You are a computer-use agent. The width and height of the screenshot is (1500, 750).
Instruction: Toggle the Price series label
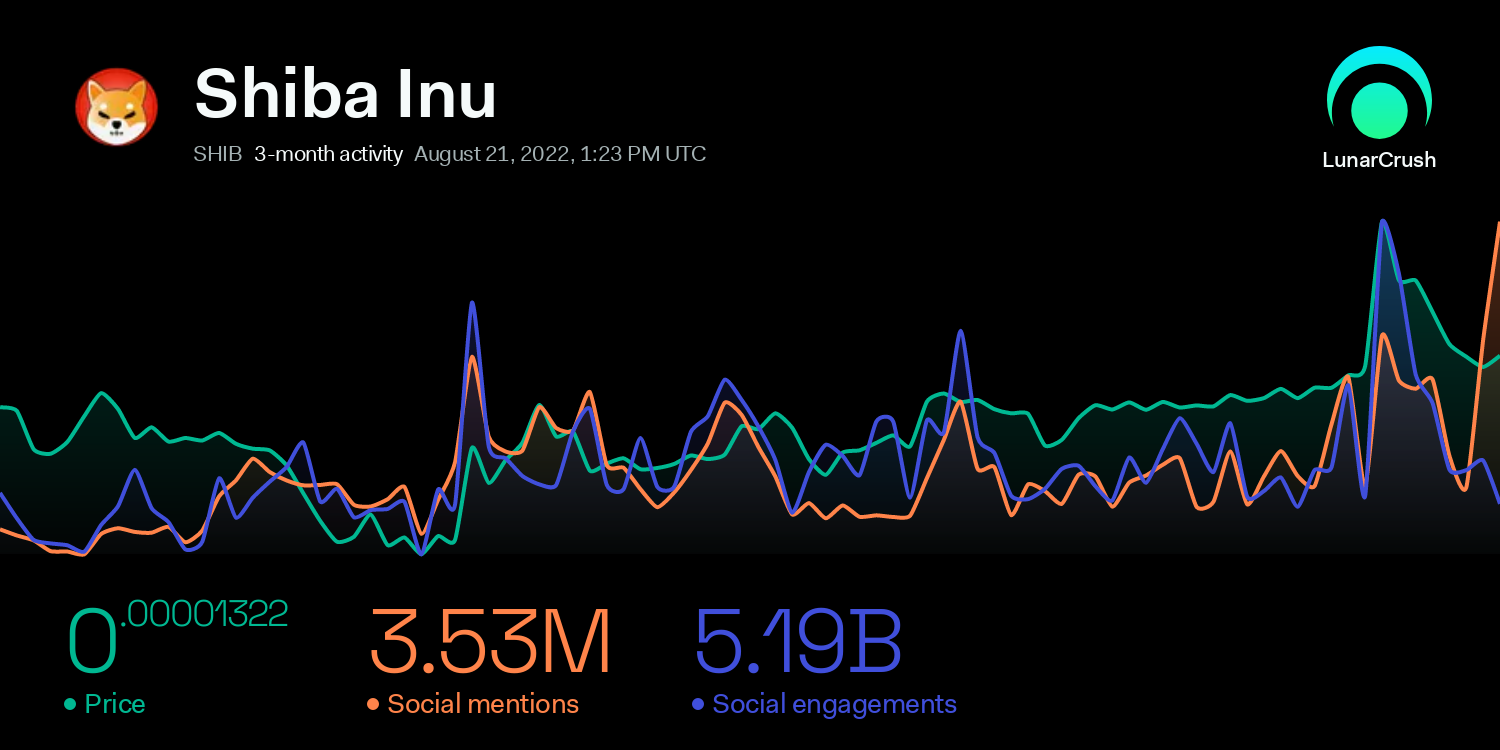pos(115,704)
